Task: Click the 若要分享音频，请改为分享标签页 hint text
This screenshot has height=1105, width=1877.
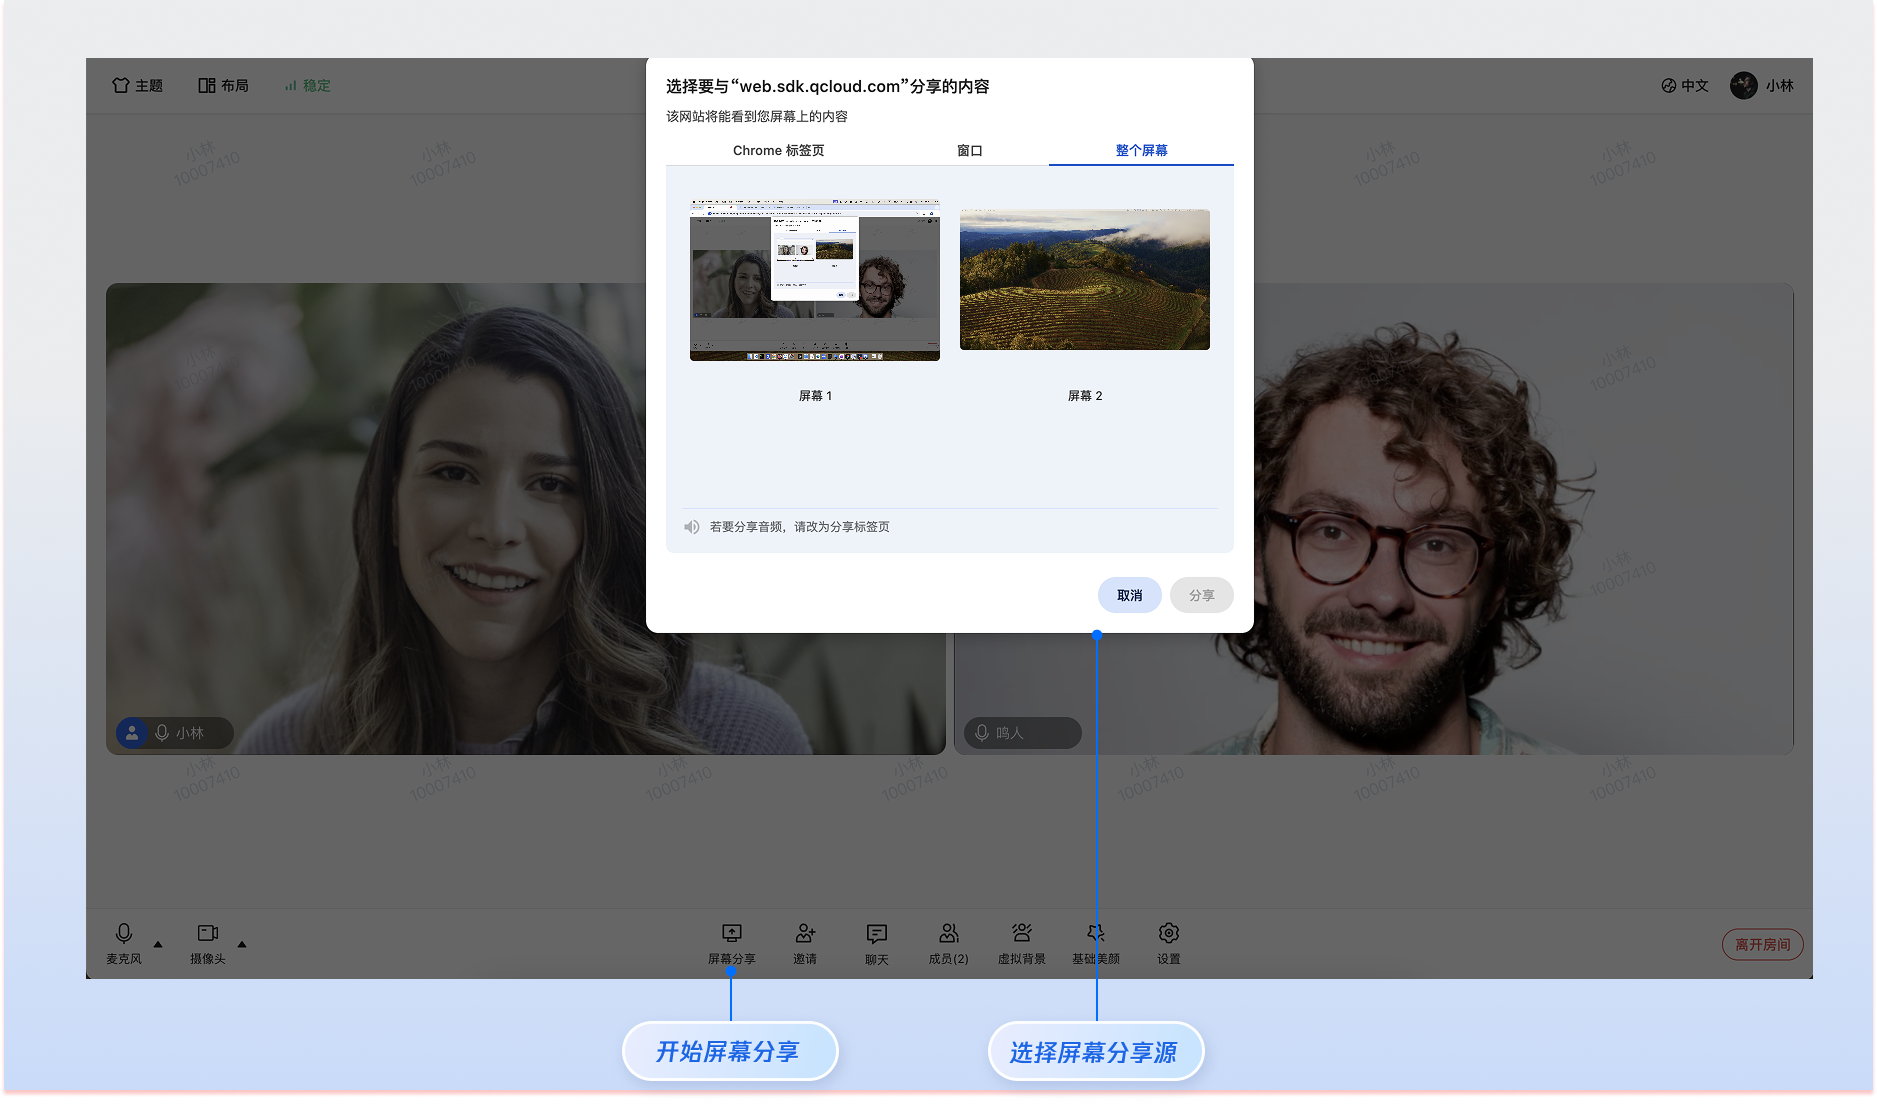Action: click(800, 527)
